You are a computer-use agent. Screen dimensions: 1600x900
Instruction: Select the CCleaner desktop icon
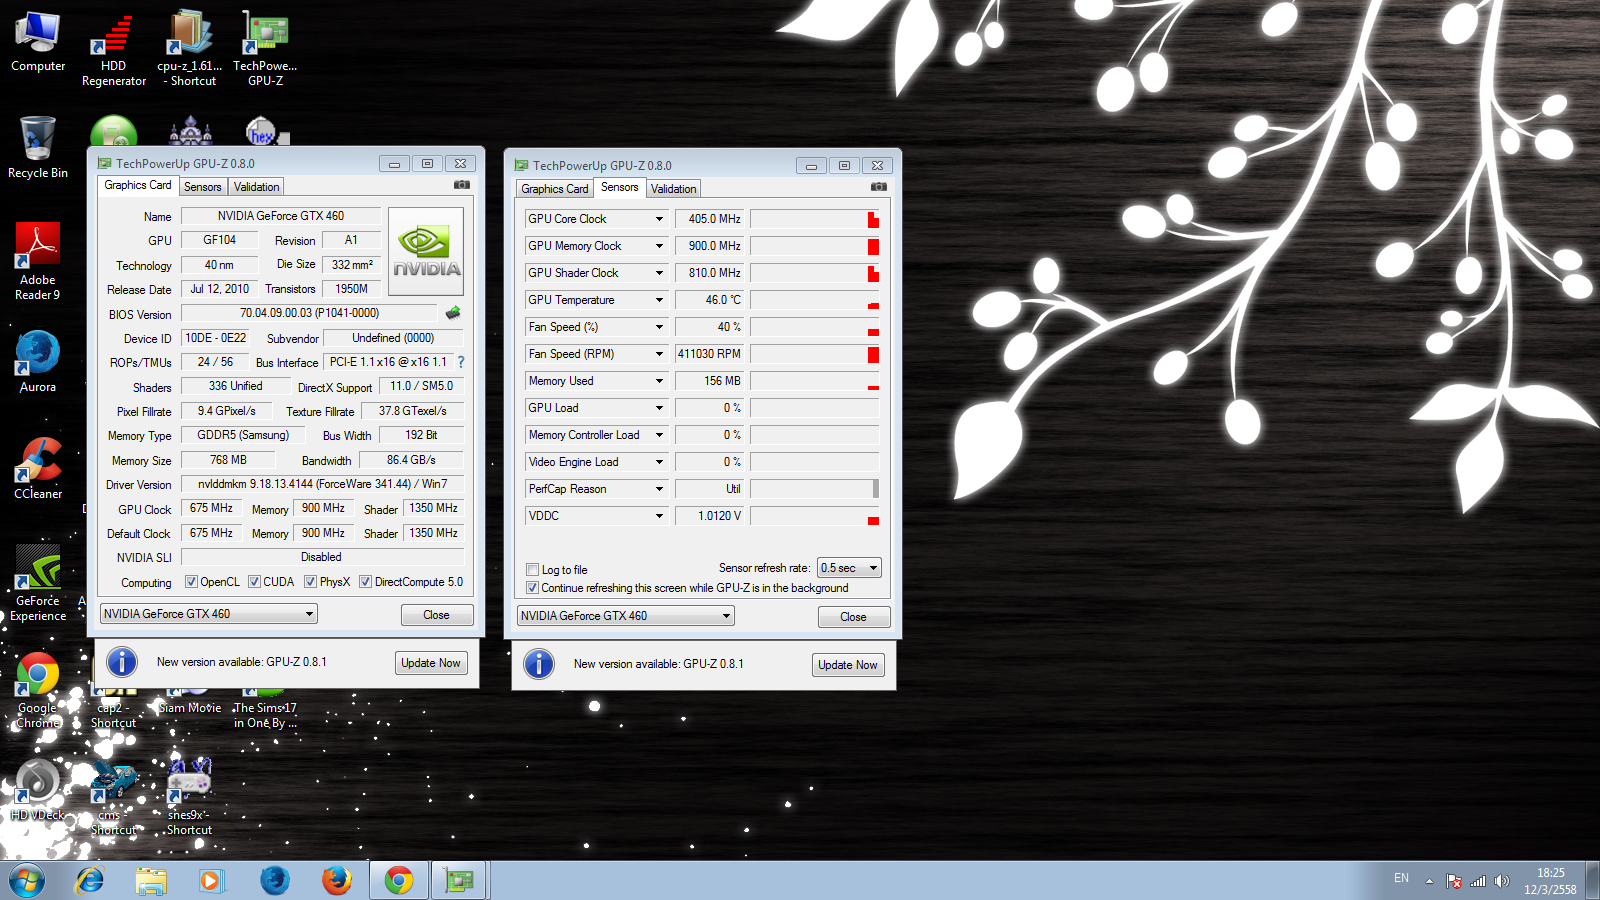tap(38, 469)
